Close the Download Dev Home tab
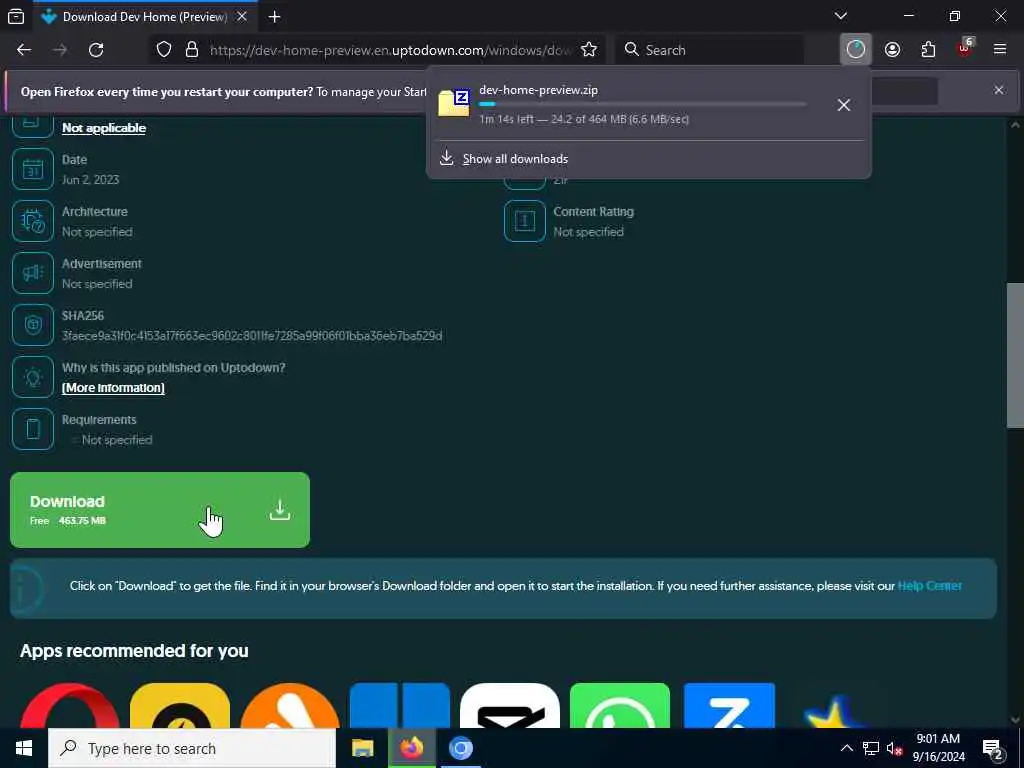Screen dimensions: 1024x768 (242, 17)
